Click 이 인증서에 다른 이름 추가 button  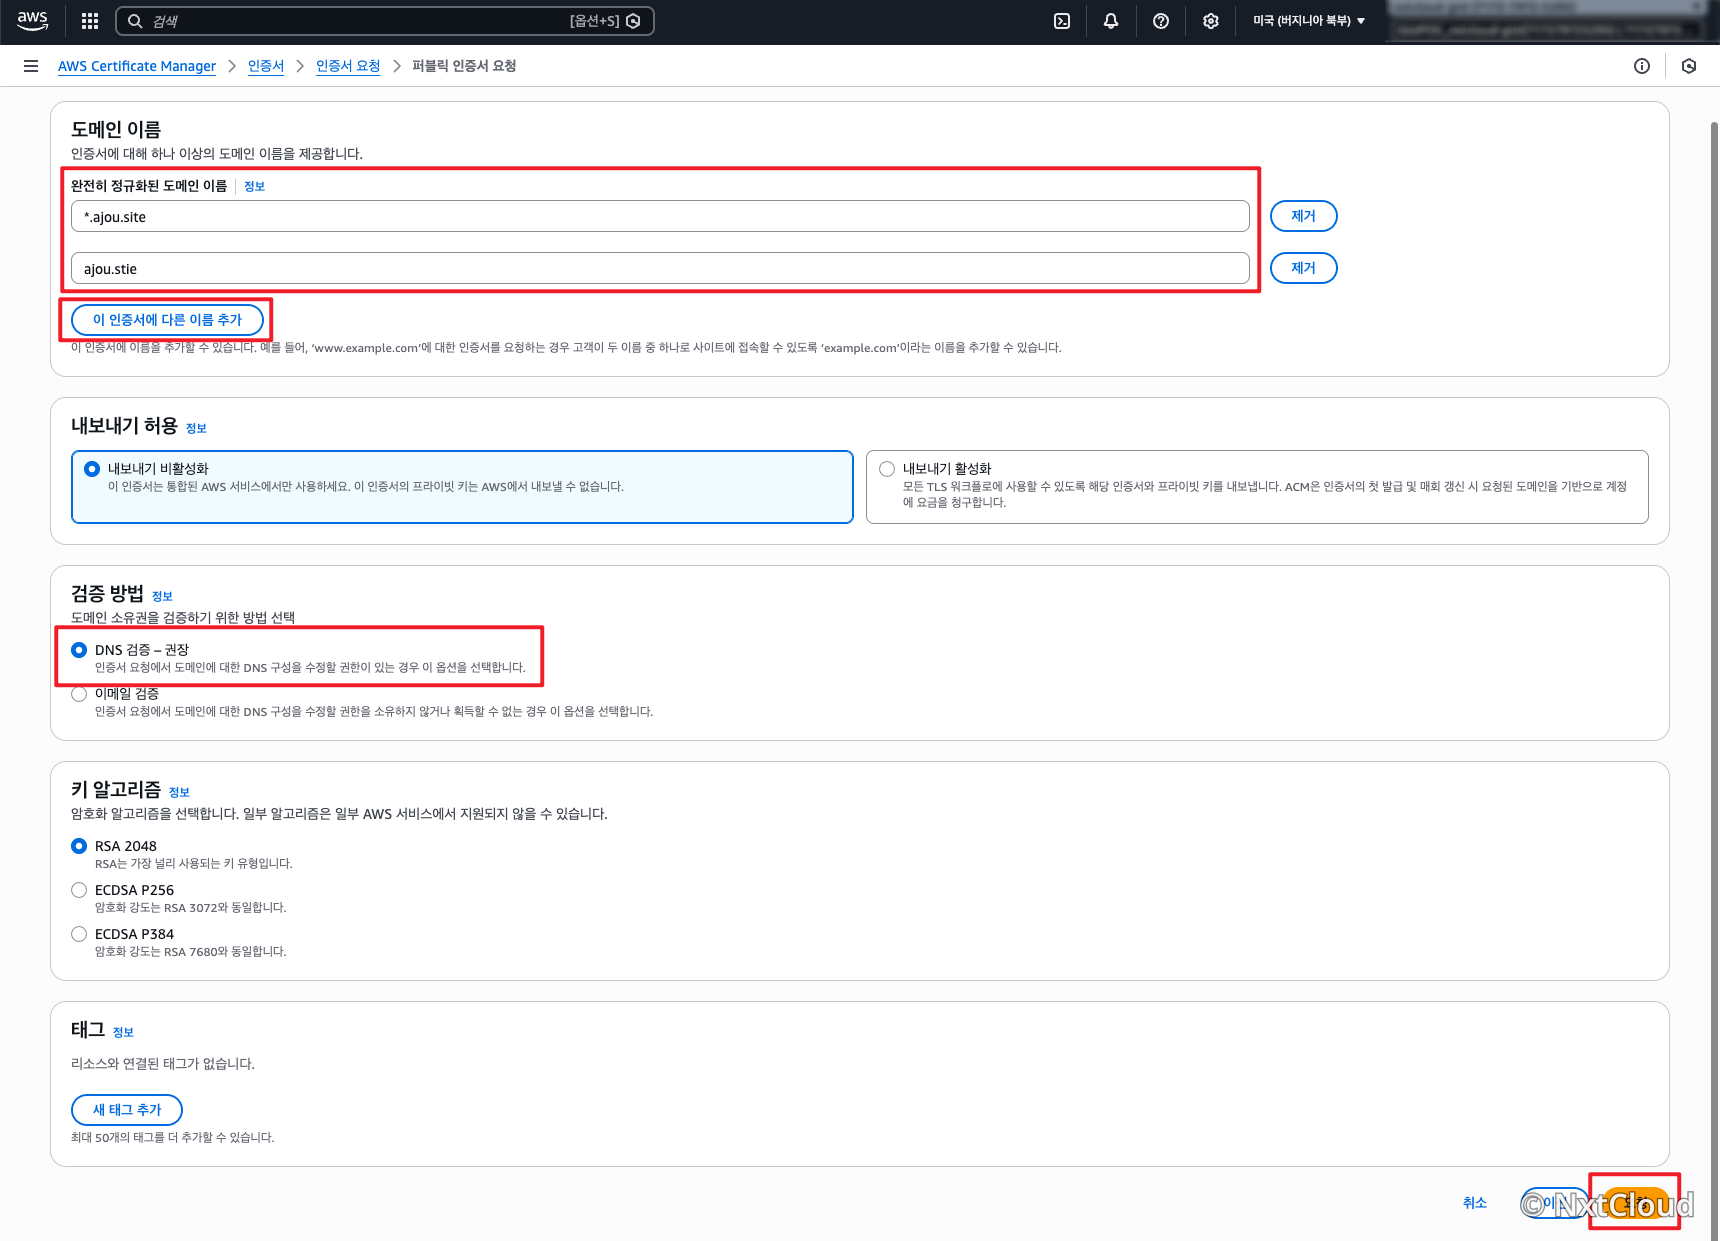pyautogui.click(x=167, y=320)
